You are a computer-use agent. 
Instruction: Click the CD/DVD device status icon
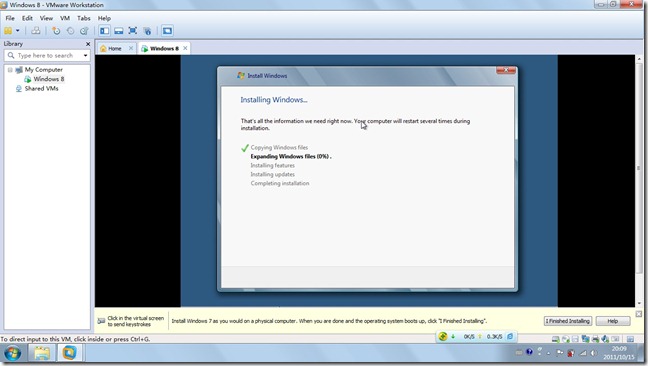[566, 339]
